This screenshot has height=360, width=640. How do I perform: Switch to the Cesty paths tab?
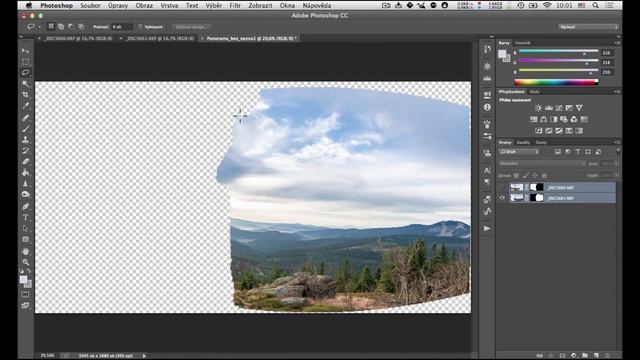(x=541, y=142)
